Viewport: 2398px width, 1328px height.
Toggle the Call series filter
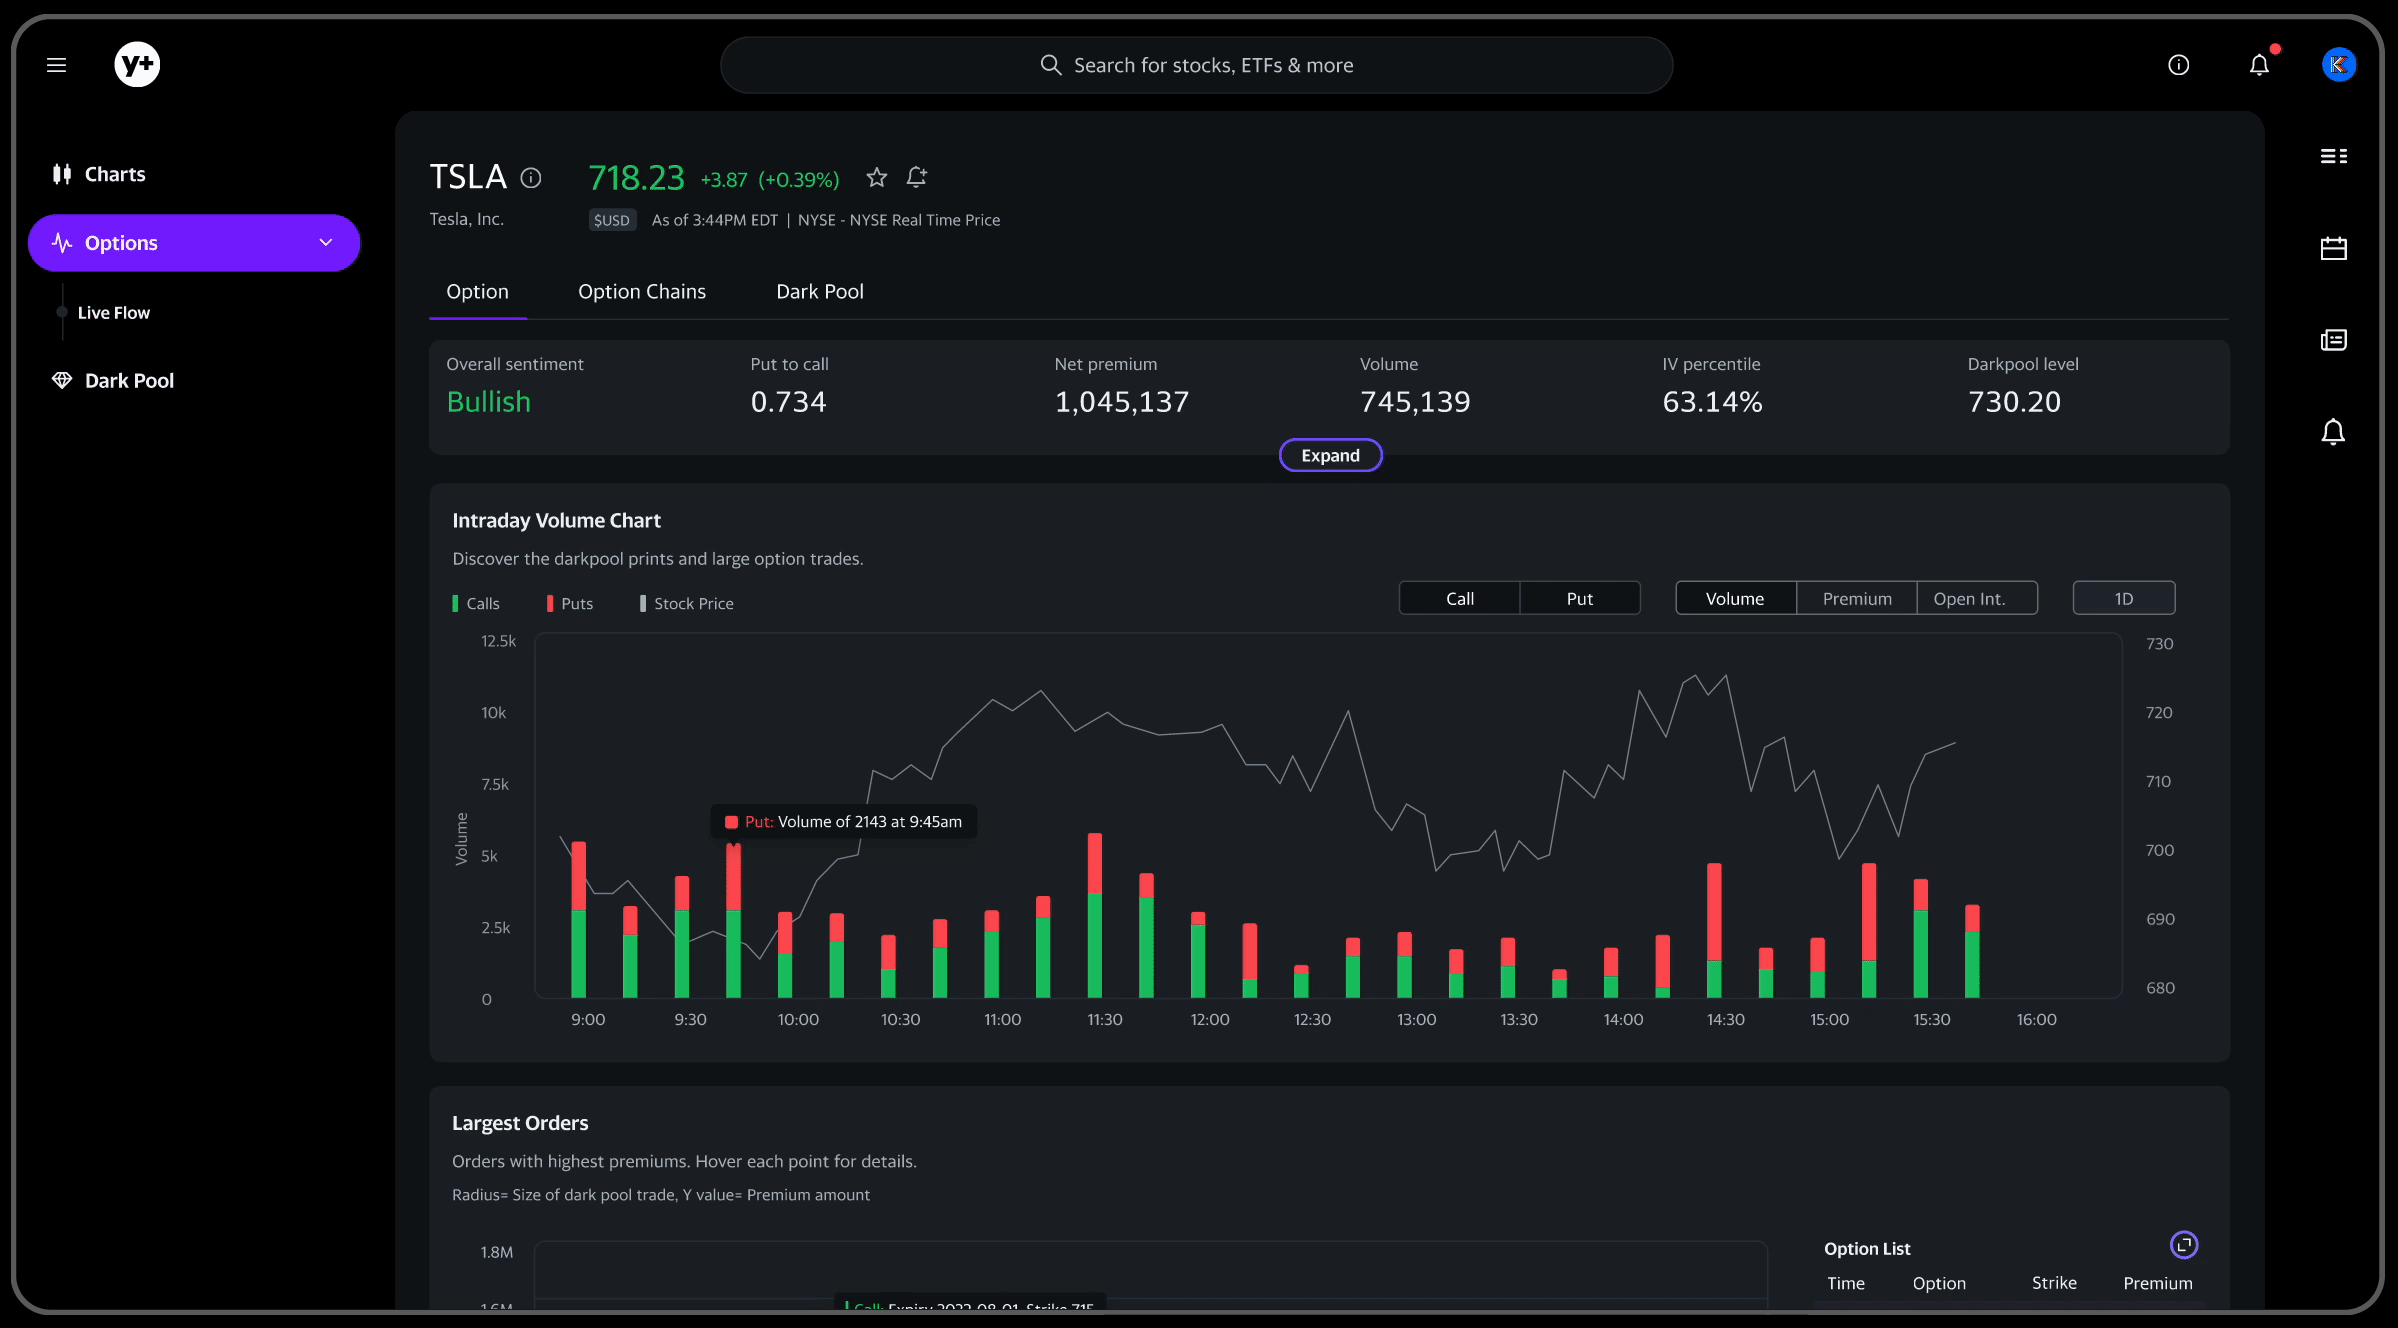(1459, 598)
